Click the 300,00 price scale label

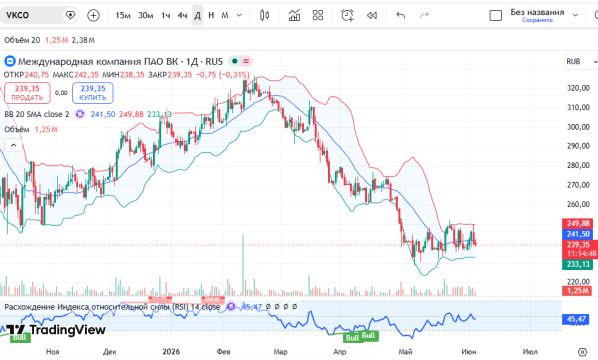578,127
